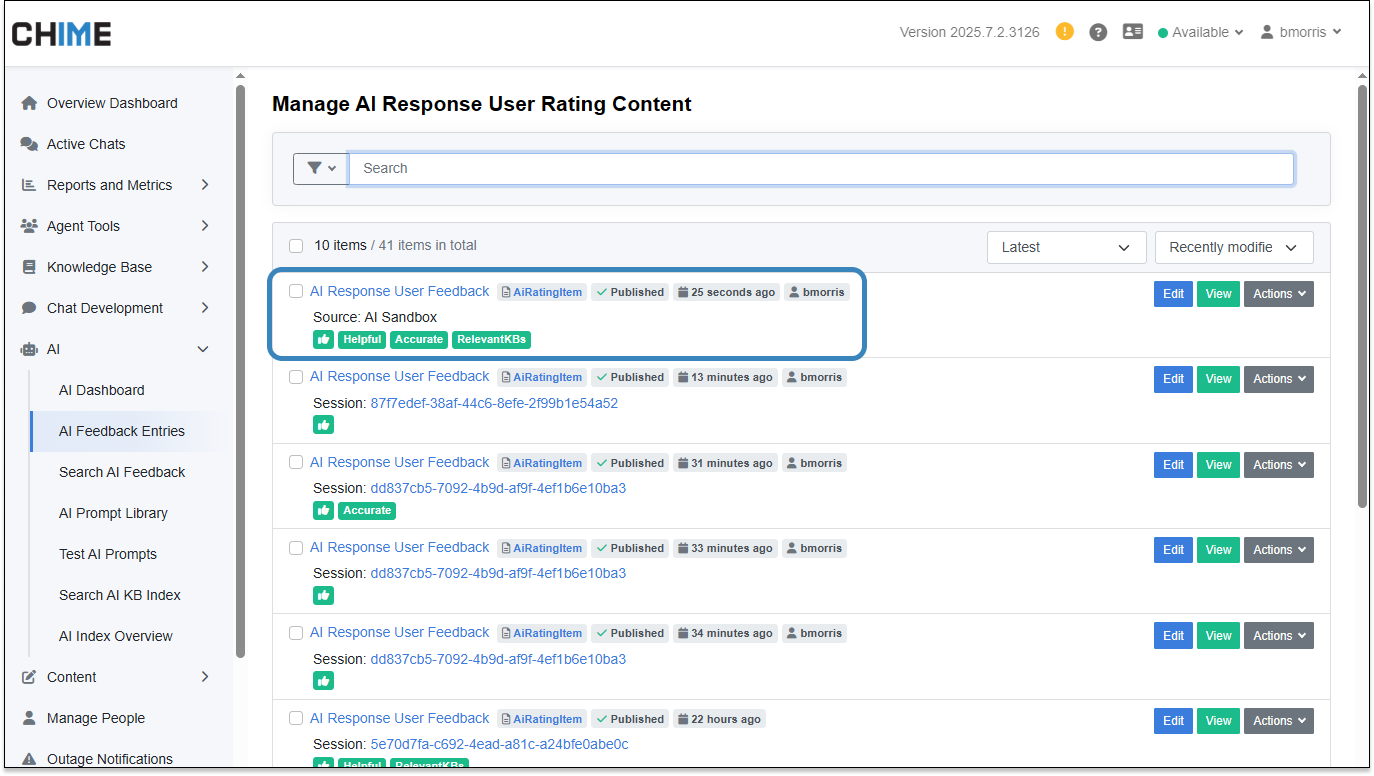Click the AI robot icon in sidebar
This screenshot has width=1374, height=776.
coord(29,349)
